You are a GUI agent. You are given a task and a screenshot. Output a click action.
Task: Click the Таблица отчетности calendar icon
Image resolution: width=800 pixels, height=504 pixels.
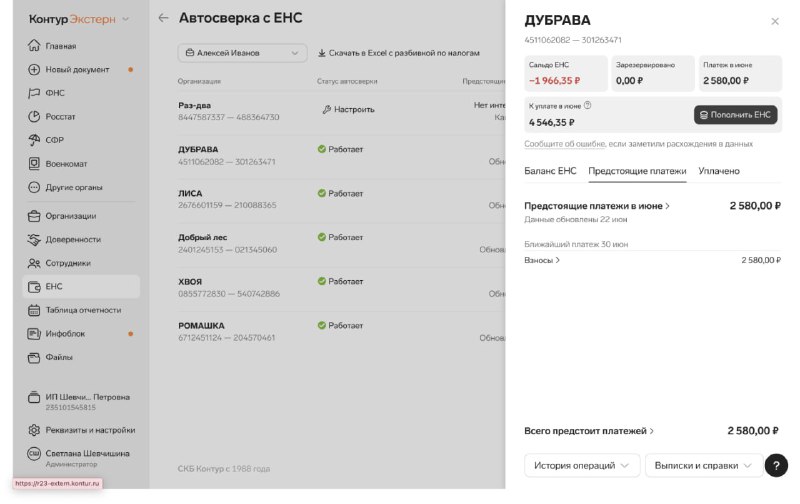pos(34,310)
